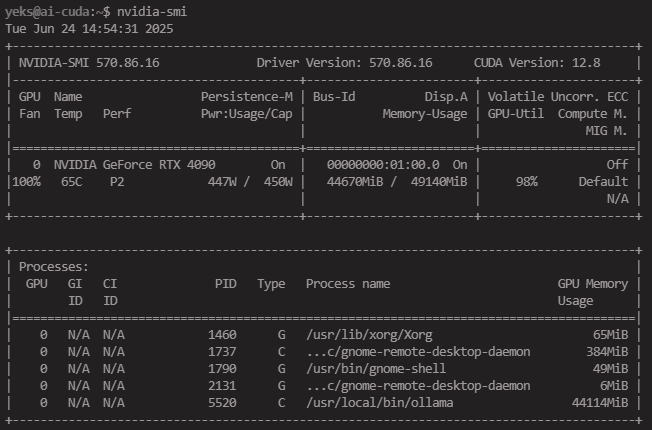Click process name '/usr/bin/gnome-shell'
This screenshot has width=652, height=430.
[376, 369]
